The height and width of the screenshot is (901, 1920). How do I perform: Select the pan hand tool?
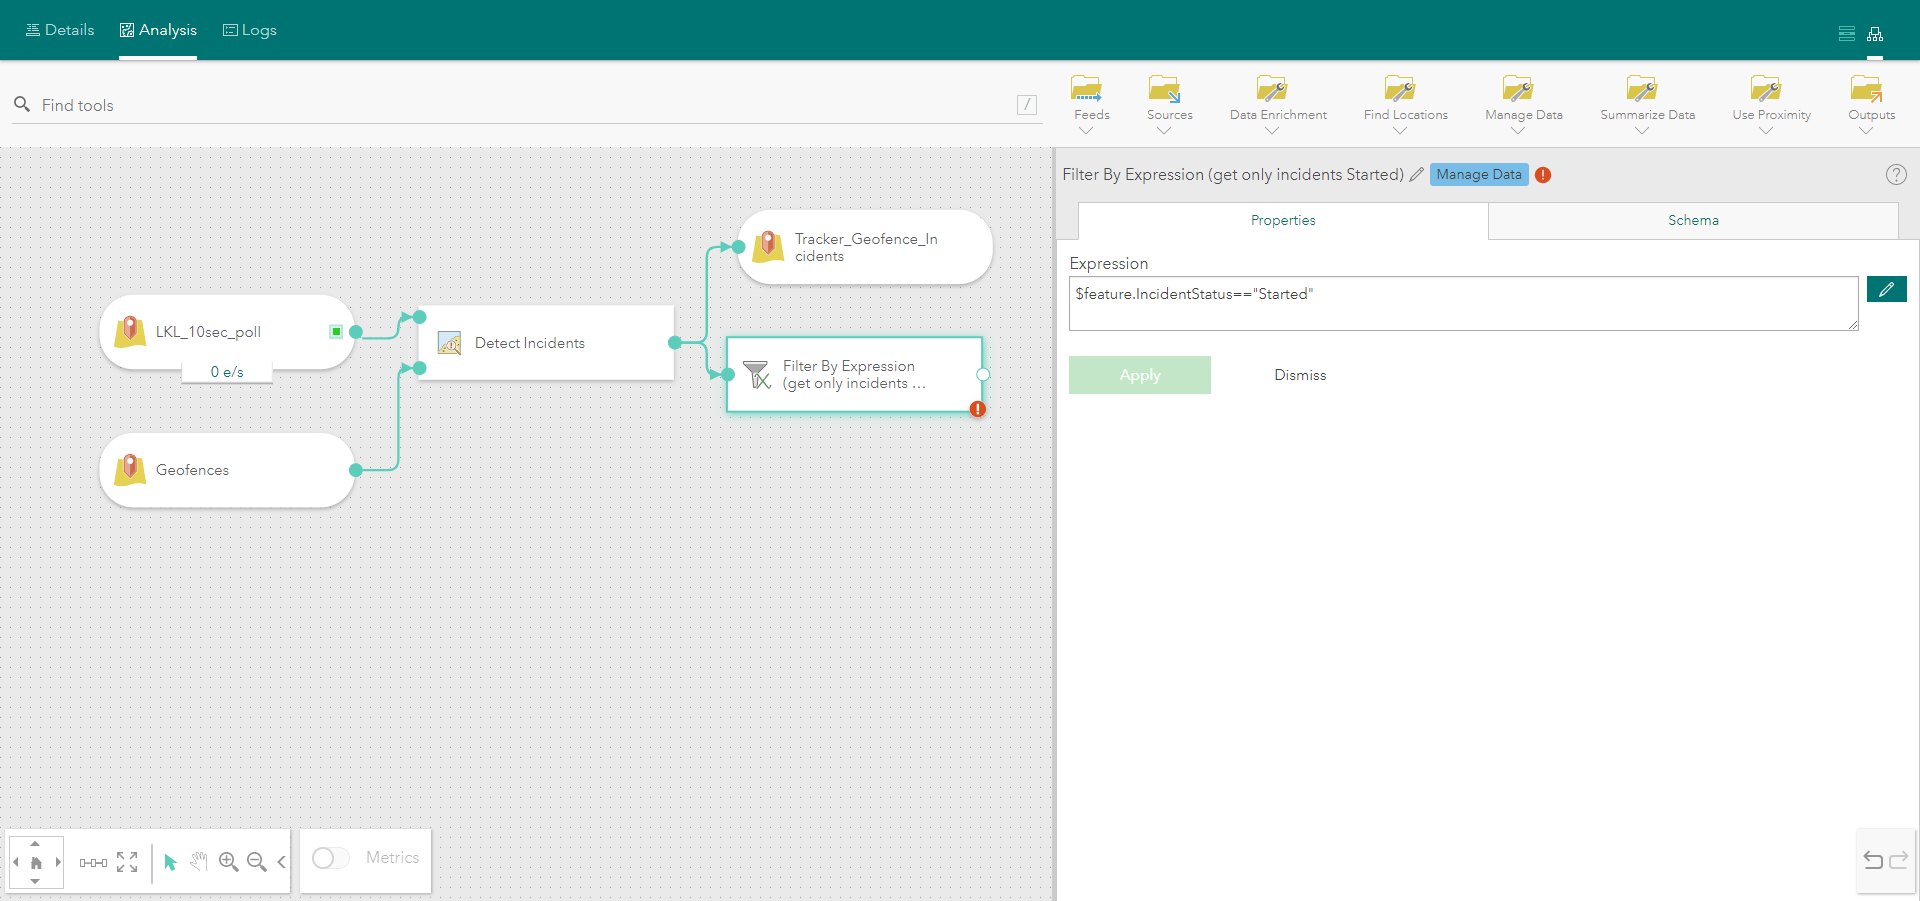199,862
